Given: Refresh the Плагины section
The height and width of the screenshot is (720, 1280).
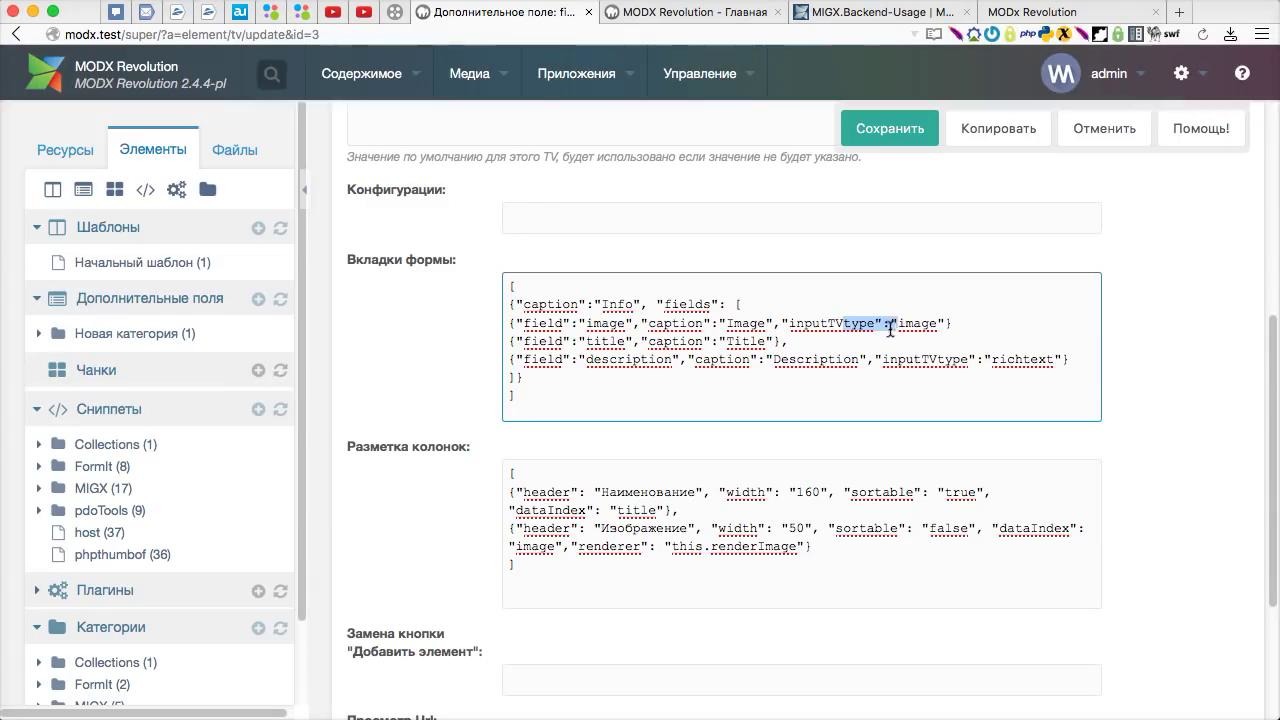Looking at the screenshot, I should tap(281, 591).
